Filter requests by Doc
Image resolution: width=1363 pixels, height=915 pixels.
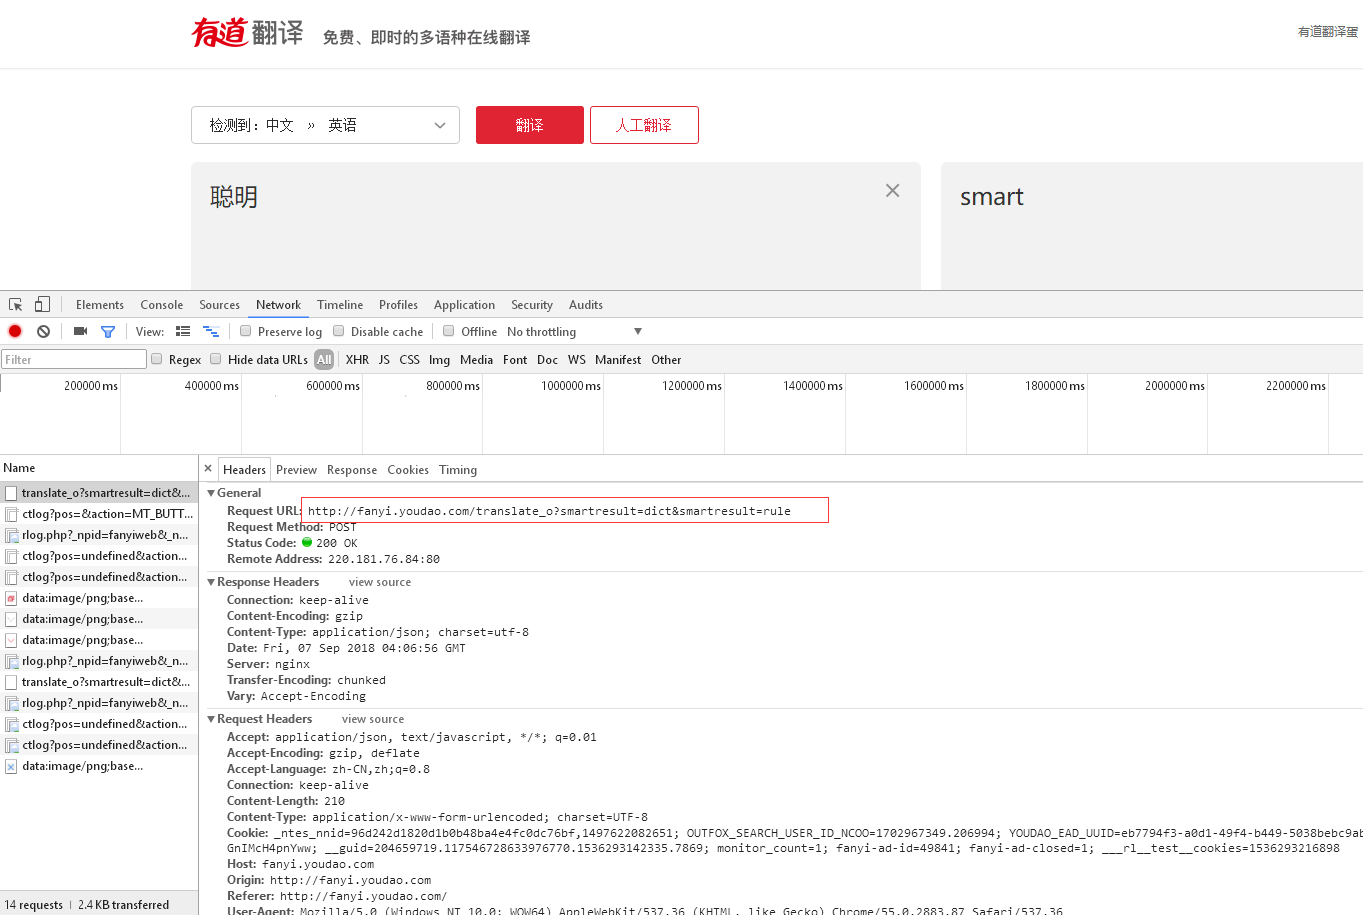pyautogui.click(x=547, y=360)
